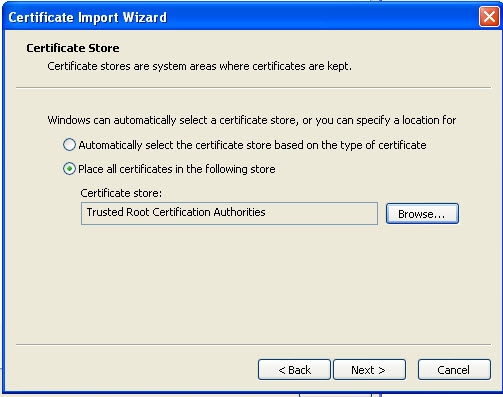Click 'Windows can automatically select' instruction text
This screenshot has width=503, height=397.
pos(252,120)
